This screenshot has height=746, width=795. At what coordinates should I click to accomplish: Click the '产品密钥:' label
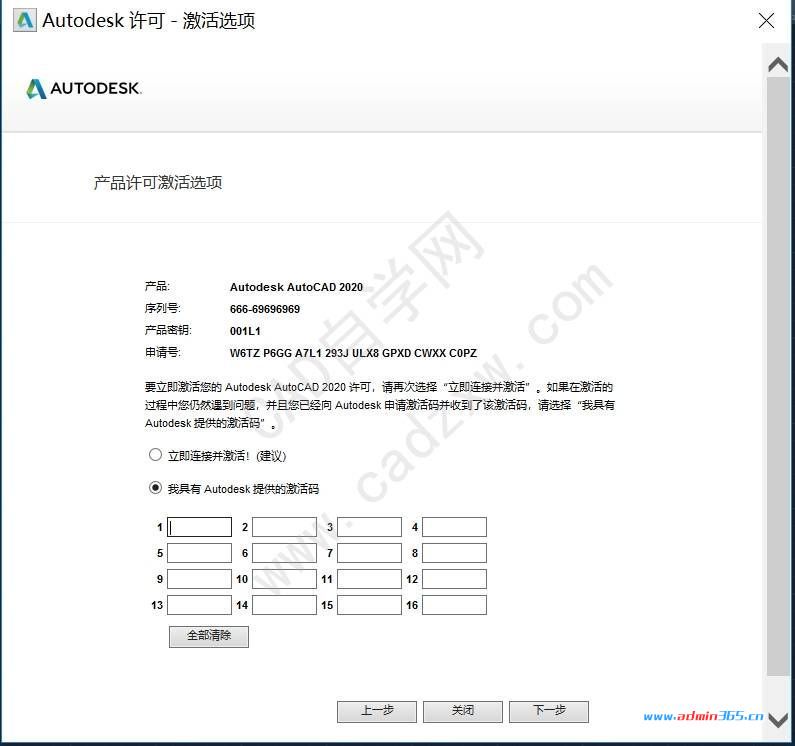point(168,330)
